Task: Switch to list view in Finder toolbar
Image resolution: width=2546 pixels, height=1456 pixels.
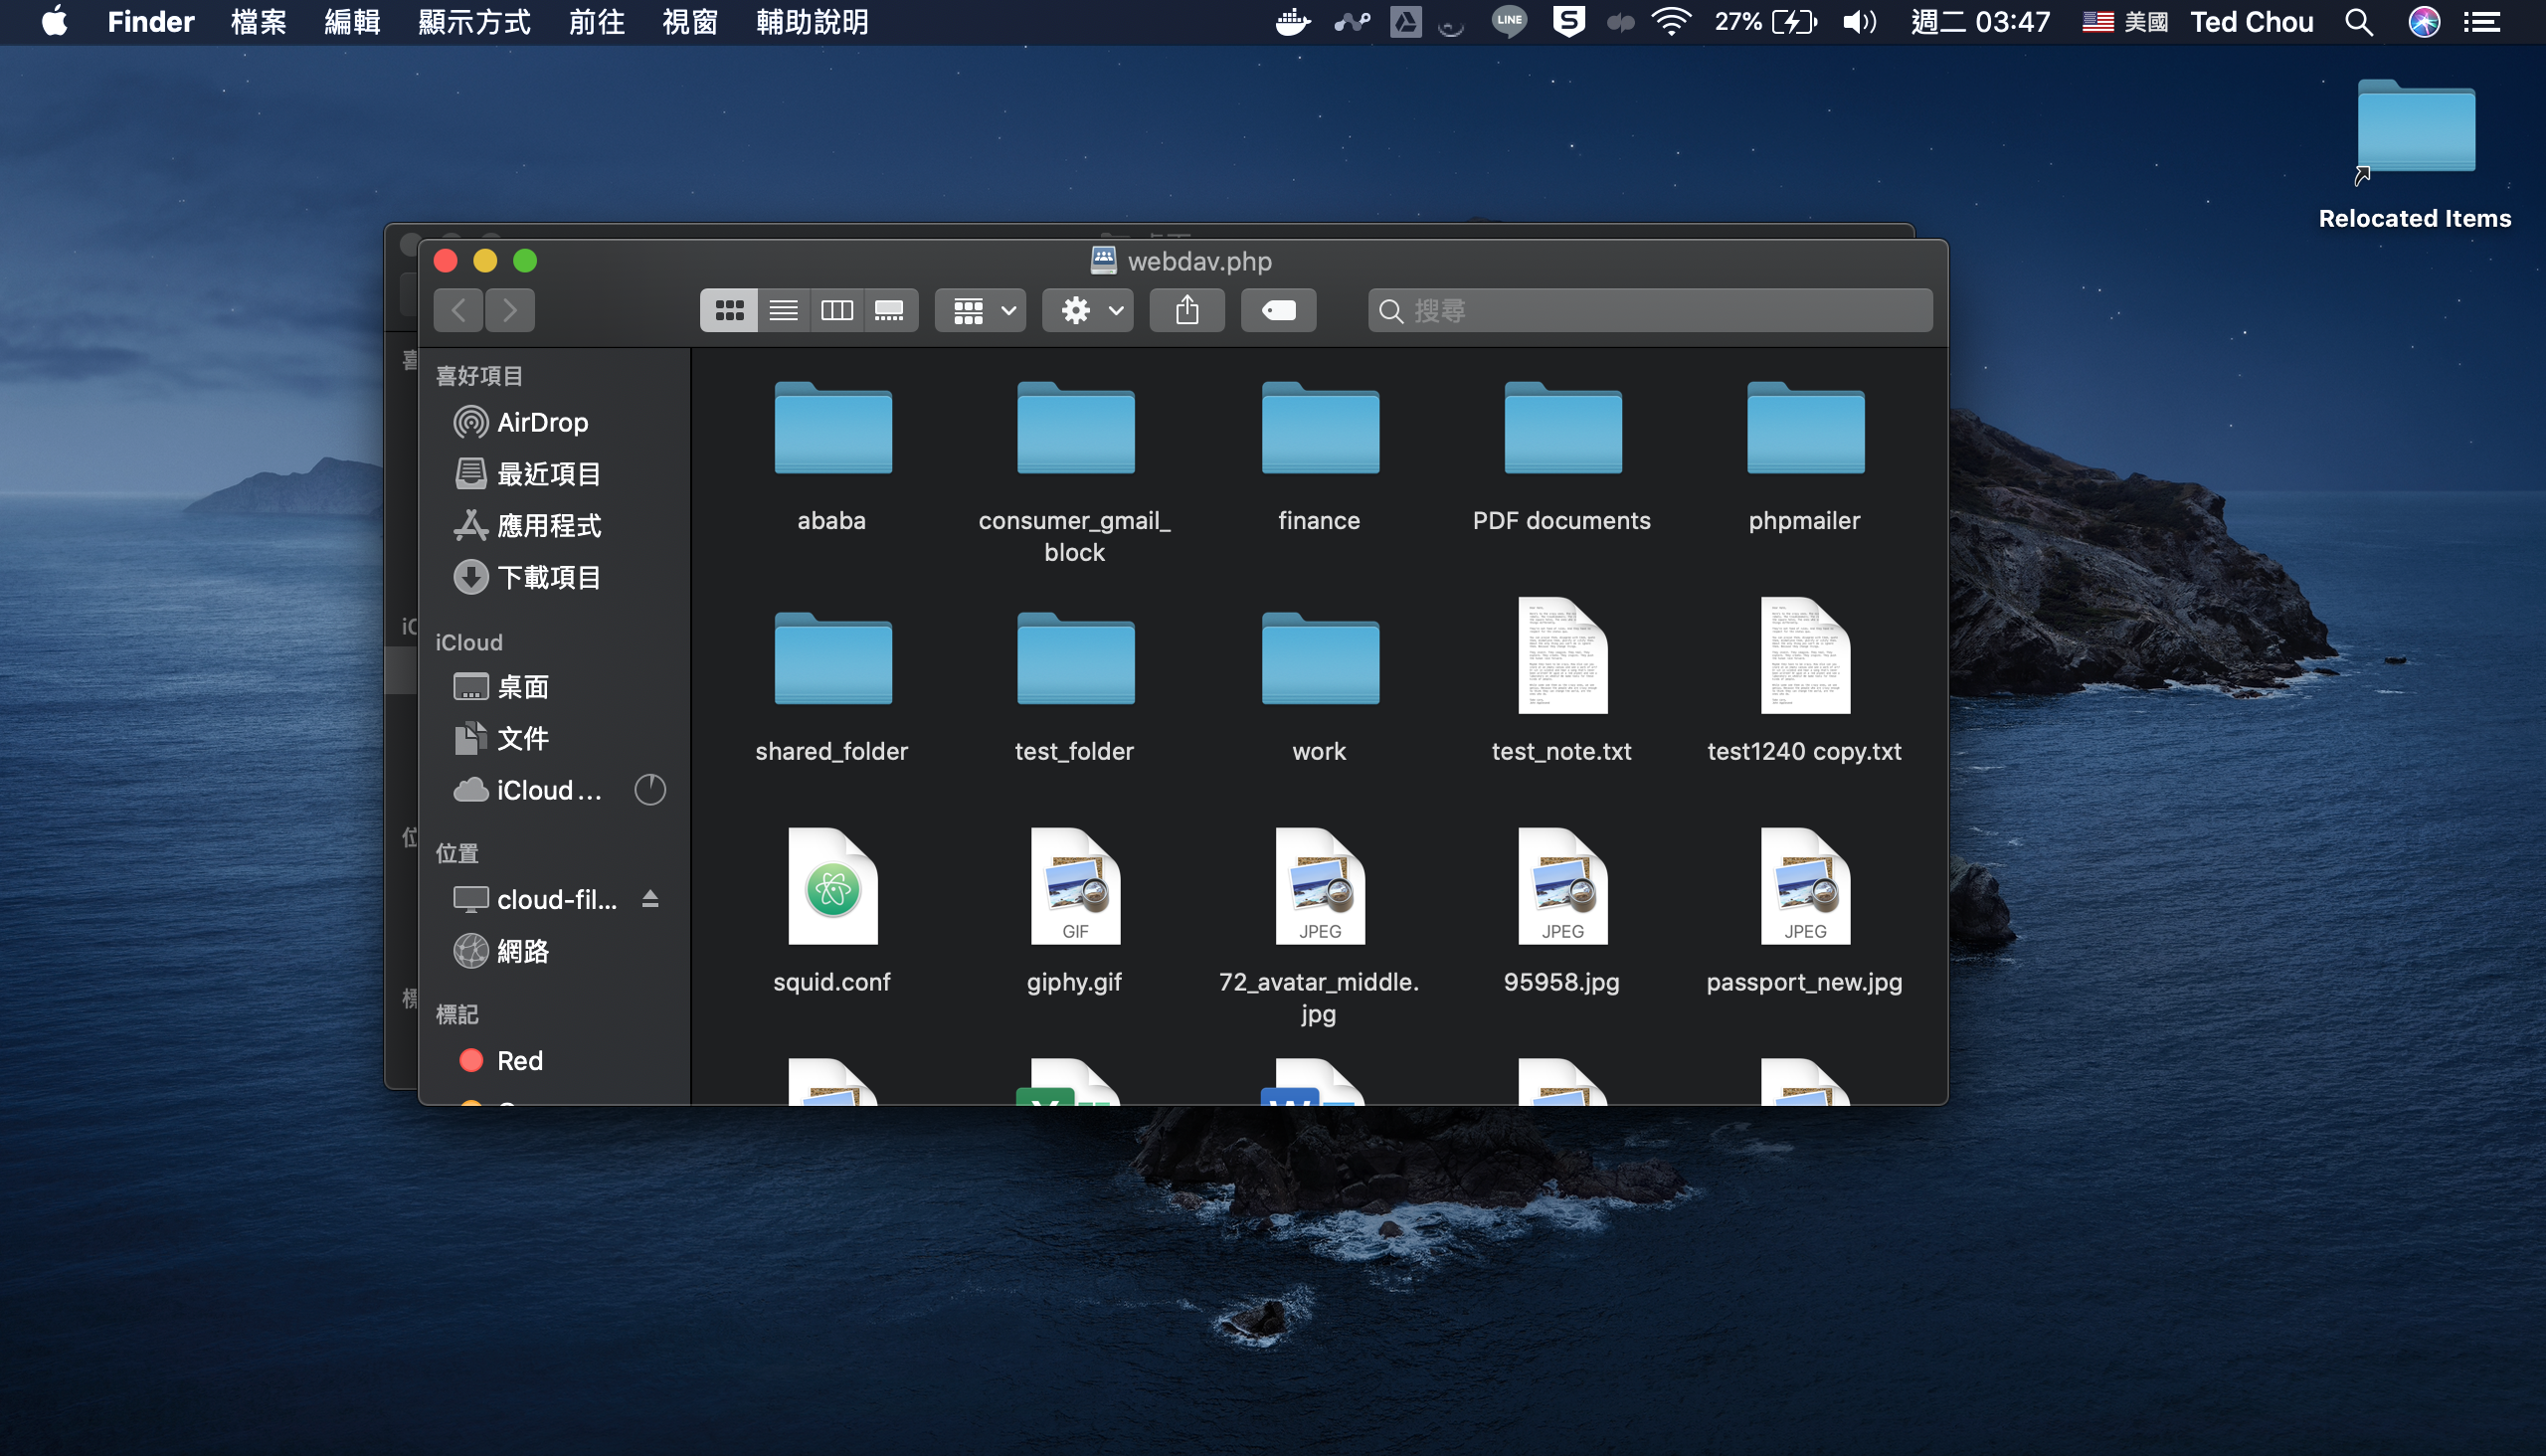Action: 783,311
